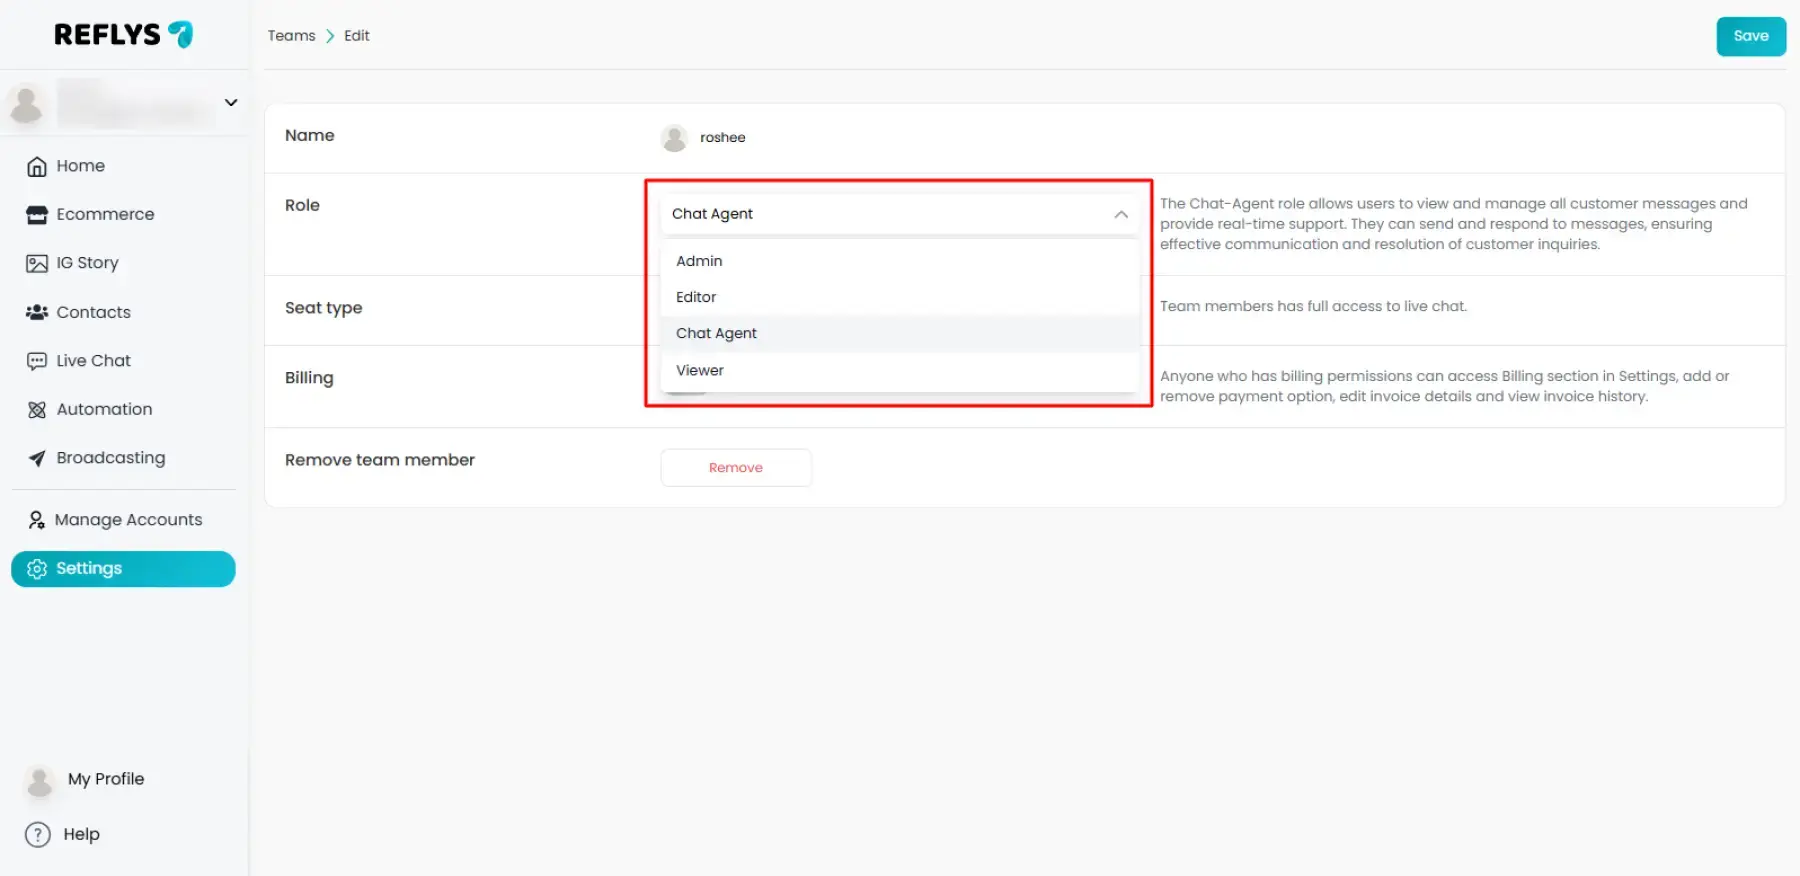Go to My Profile
Screen dimensions: 1800x876
(x=105, y=779)
